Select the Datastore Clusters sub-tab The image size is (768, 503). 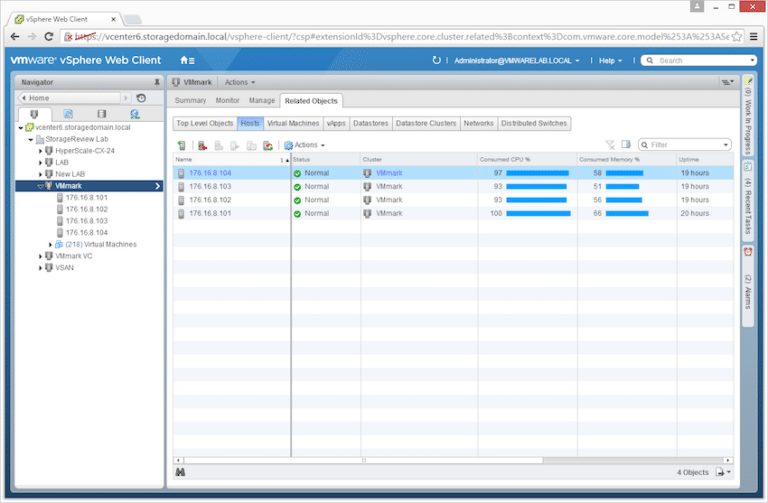426,123
